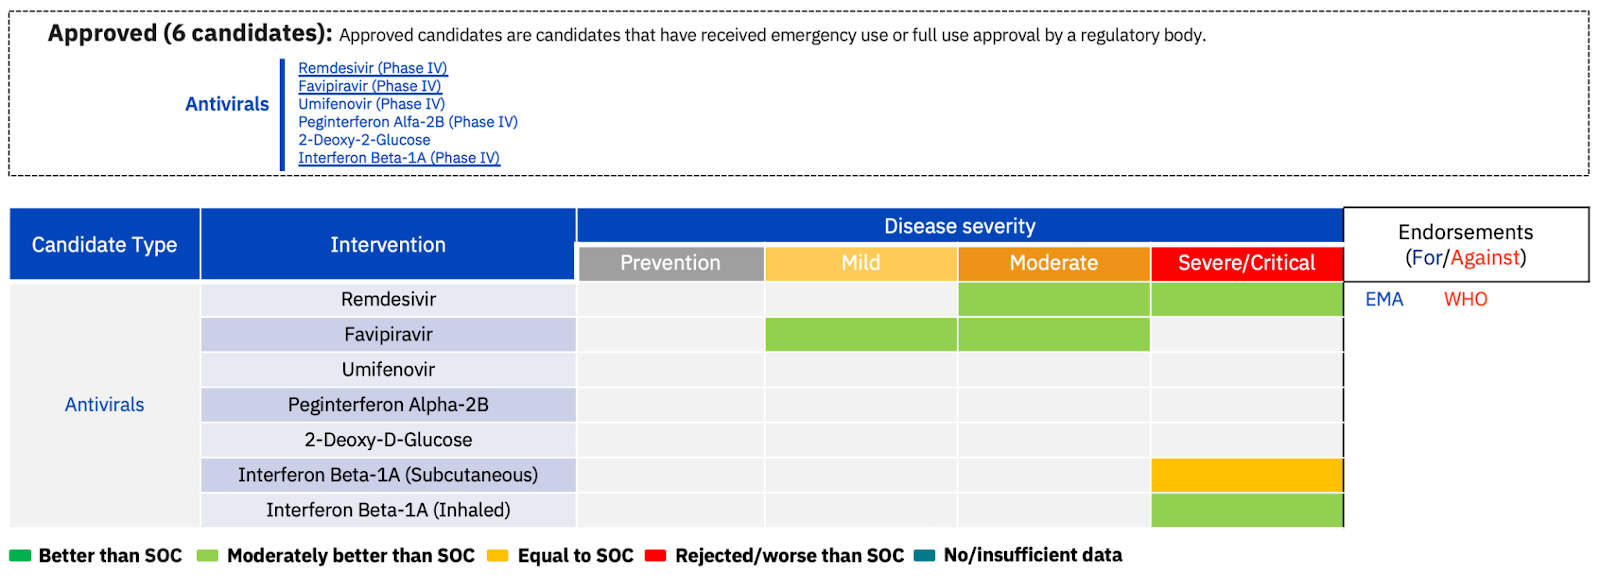Select the Severe/Critical column header
The image size is (1600, 582).
(x=1246, y=263)
